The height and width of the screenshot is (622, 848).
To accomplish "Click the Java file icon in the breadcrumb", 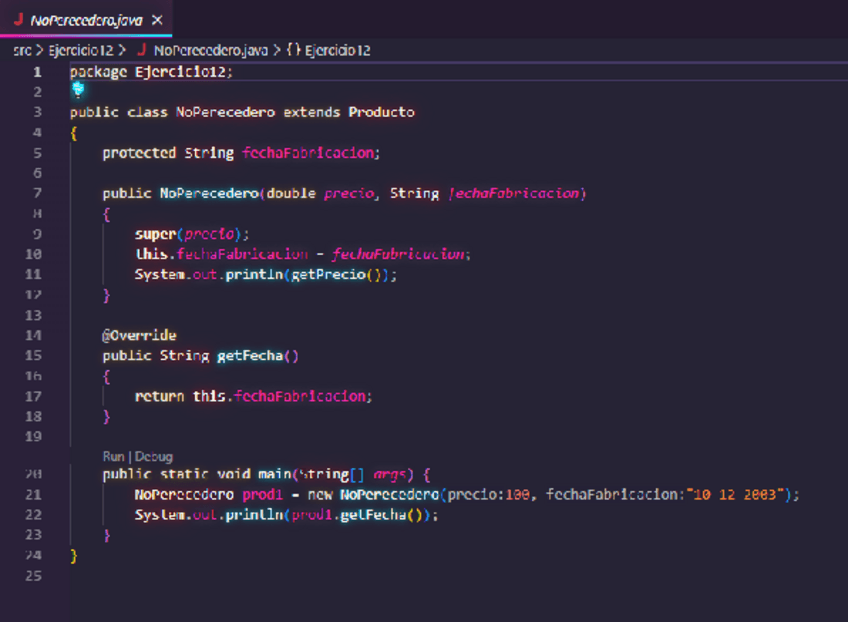I will point(141,49).
